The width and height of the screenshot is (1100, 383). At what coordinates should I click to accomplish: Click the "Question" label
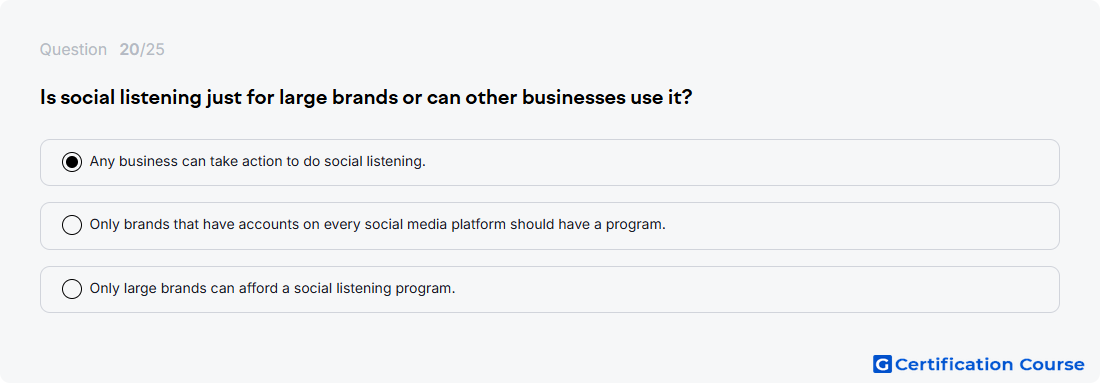tap(73, 50)
